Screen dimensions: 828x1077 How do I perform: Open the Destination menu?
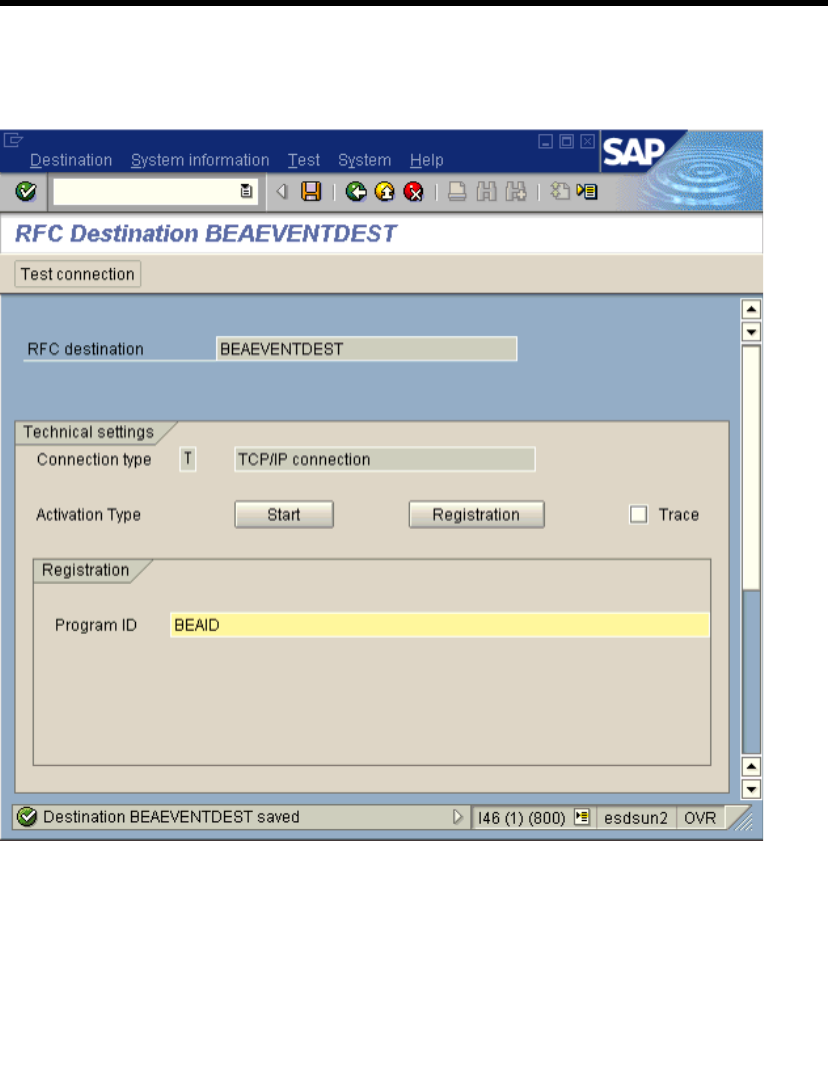tap(71, 160)
